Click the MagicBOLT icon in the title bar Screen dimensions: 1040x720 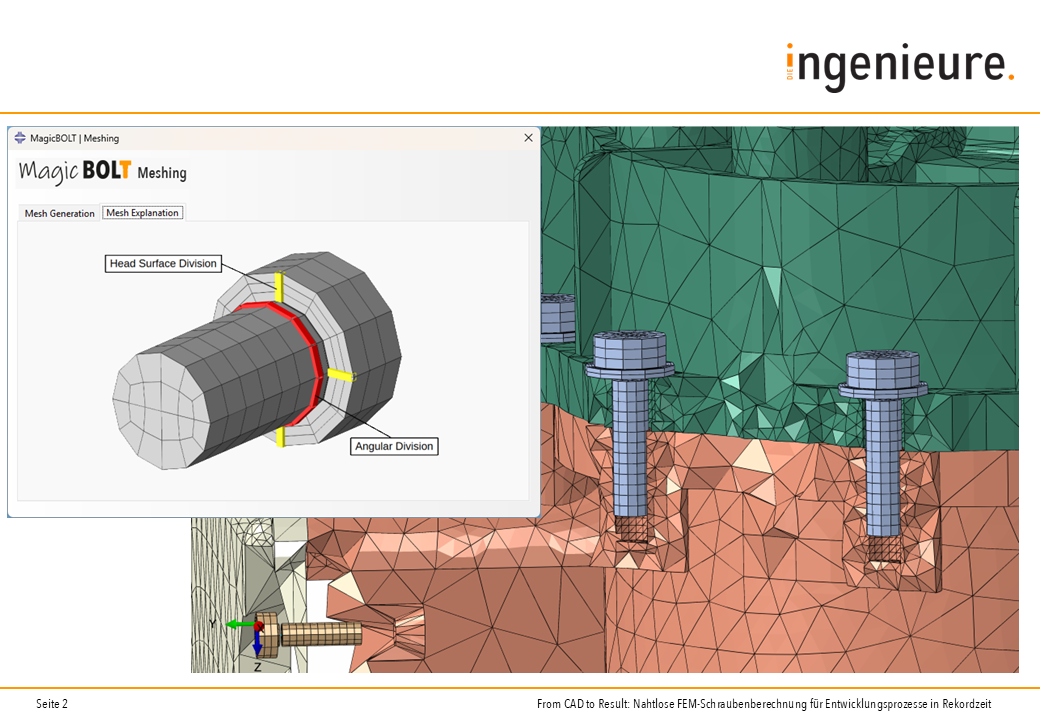point(20,138)
